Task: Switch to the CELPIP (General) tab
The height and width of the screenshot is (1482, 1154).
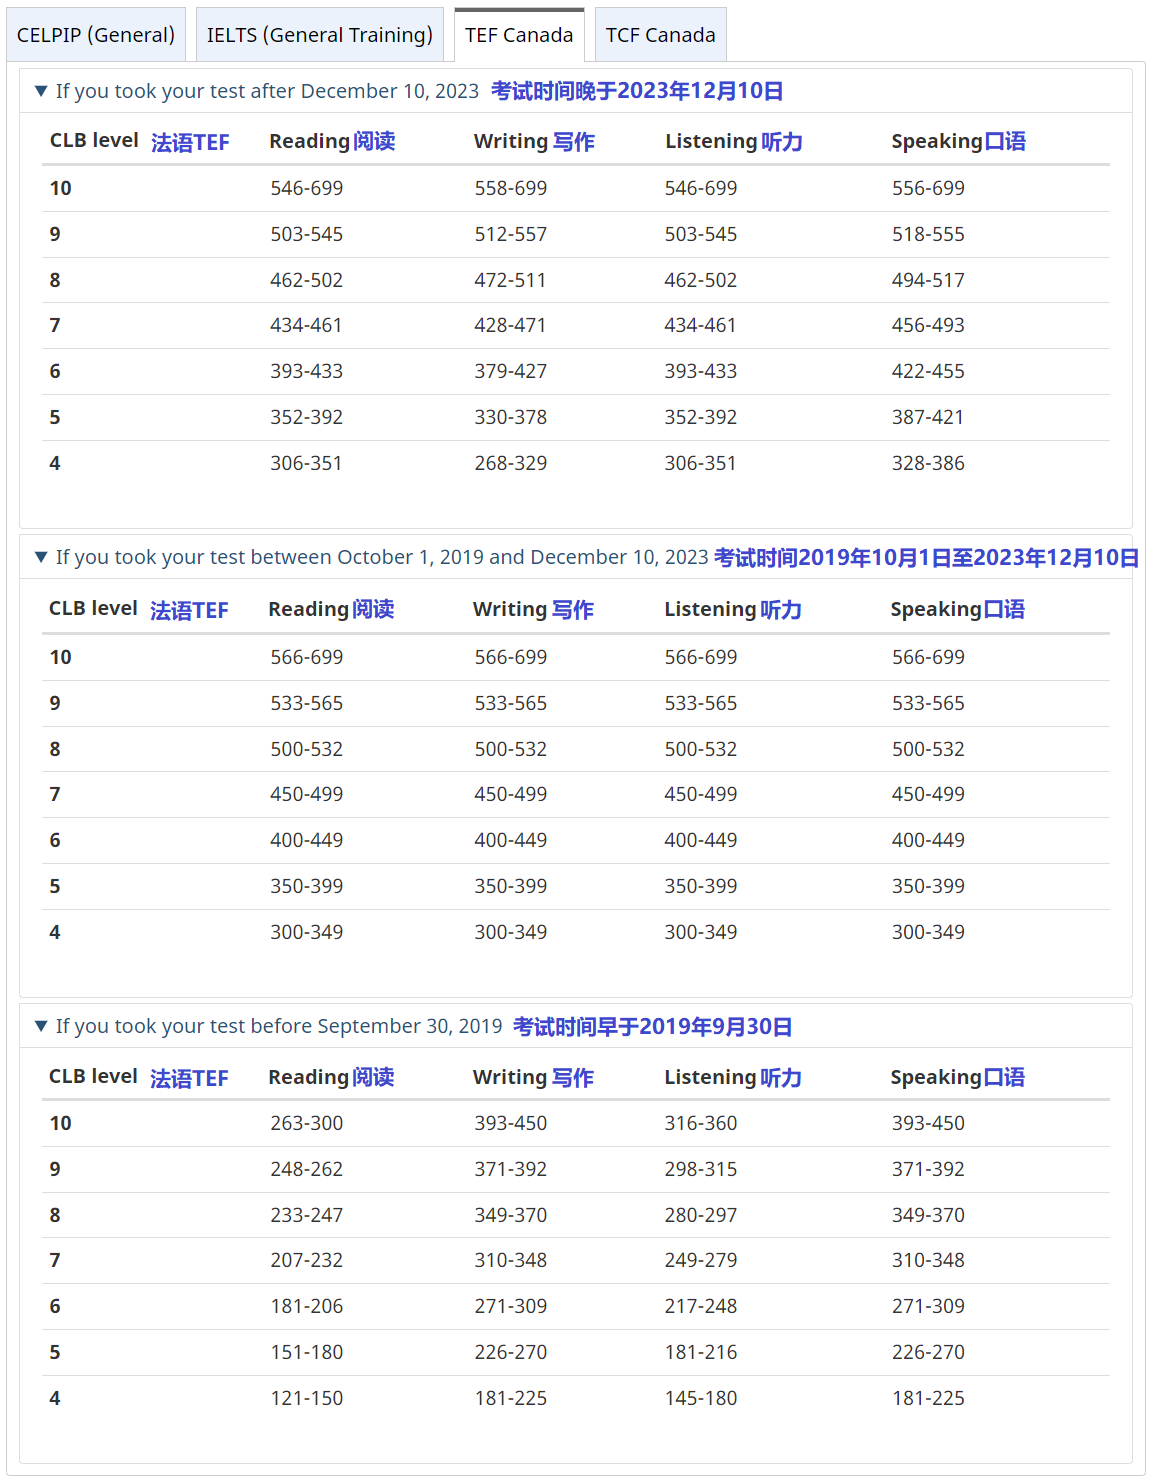Action: point(96,35)
